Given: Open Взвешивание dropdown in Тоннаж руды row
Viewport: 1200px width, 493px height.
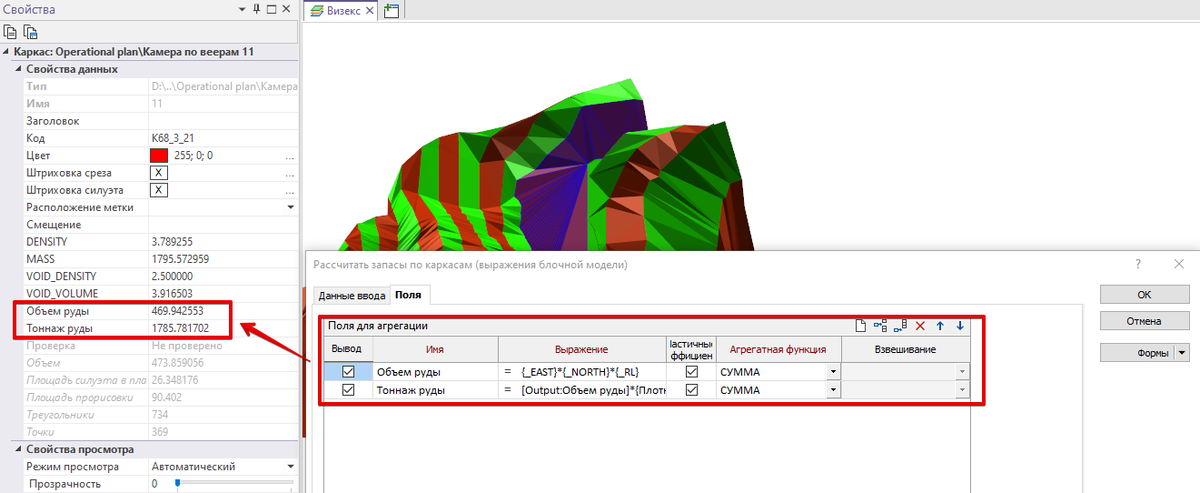Looking at the screenshot, I should coord(963,391).
